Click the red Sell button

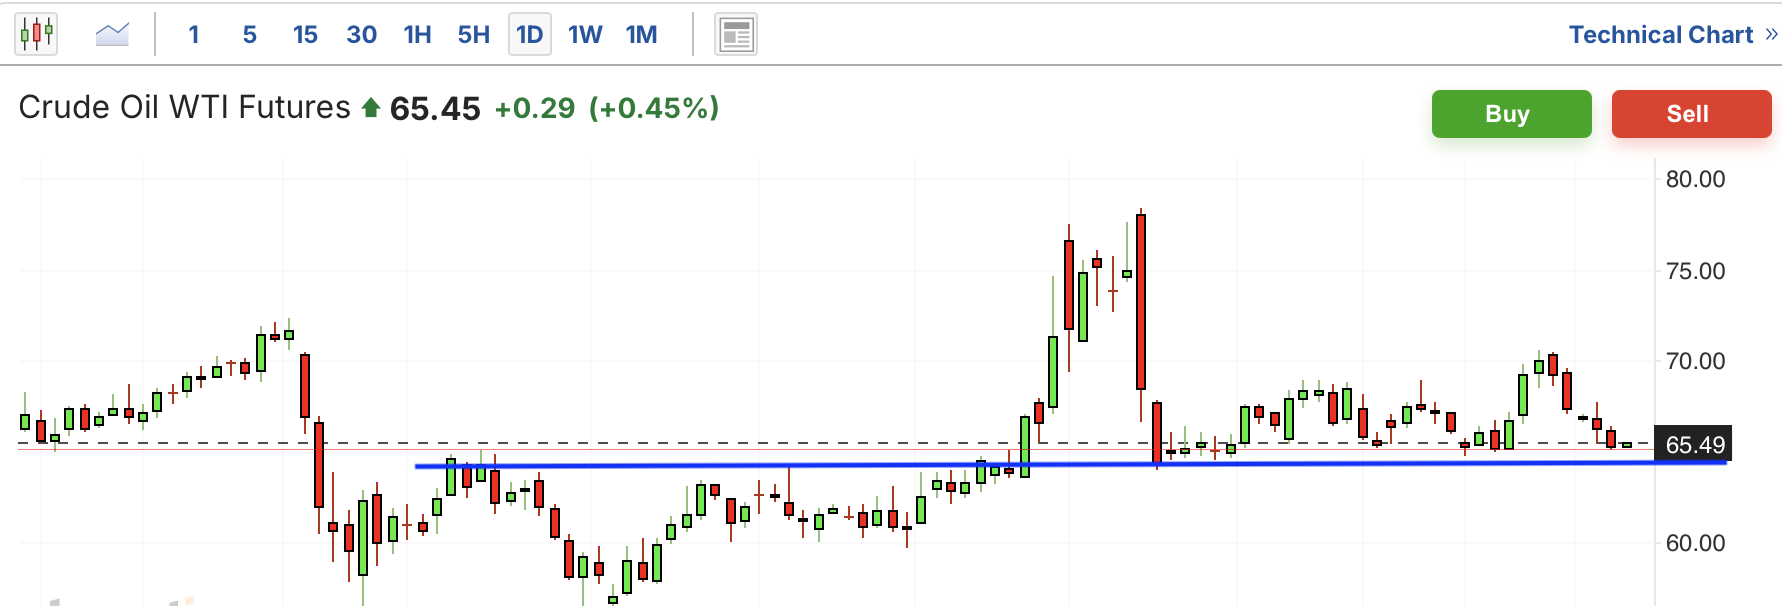pyautogui.click(x=1691, y=114)
